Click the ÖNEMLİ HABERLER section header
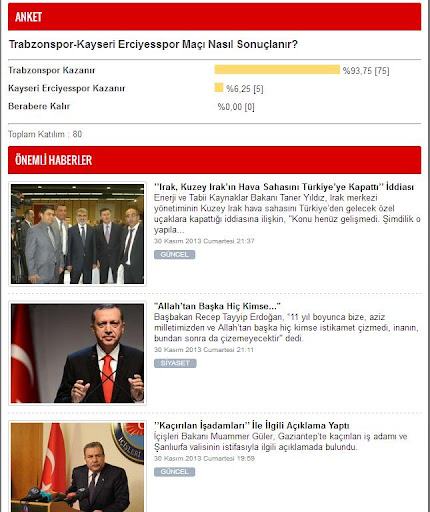 pyautogui.click(x=214, y=160)
